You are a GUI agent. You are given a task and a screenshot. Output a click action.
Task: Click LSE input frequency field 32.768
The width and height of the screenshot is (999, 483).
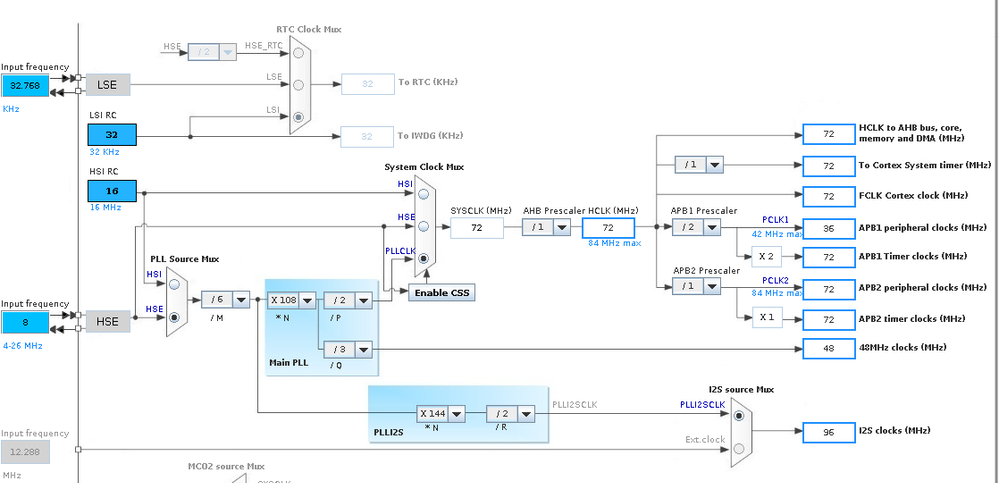point(25,85)
